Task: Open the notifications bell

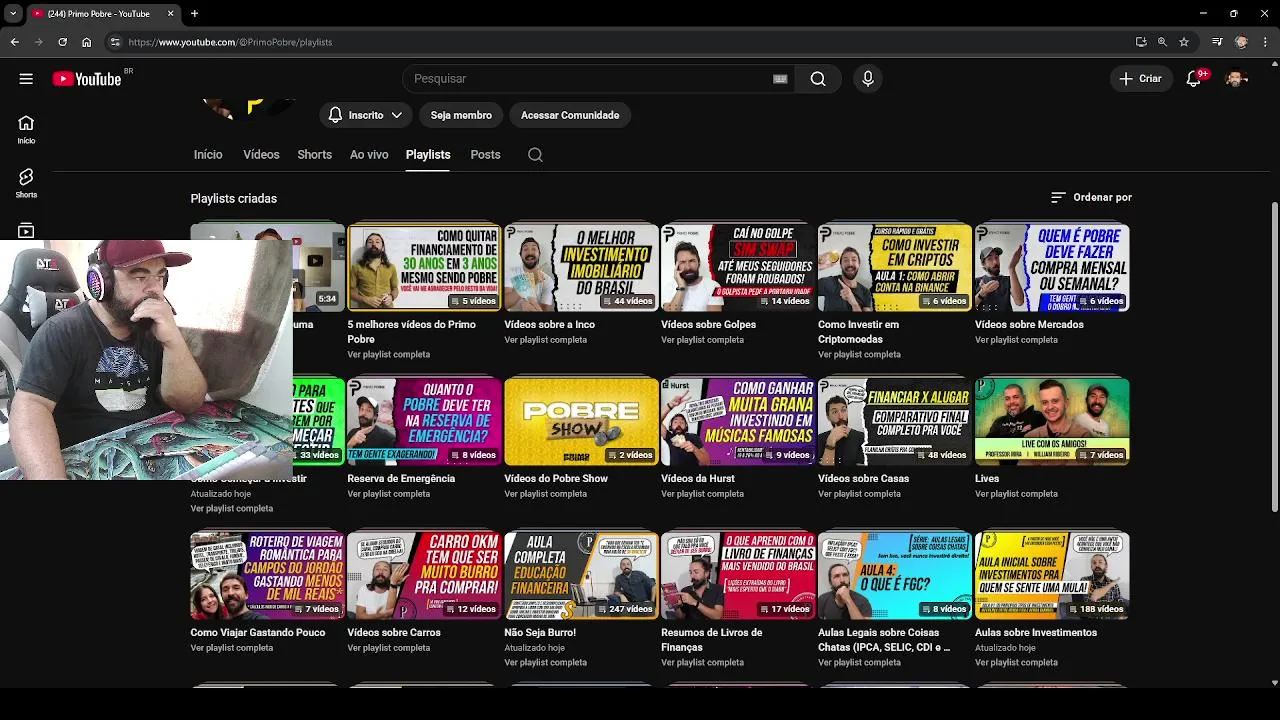Action: coord(1193,79)
